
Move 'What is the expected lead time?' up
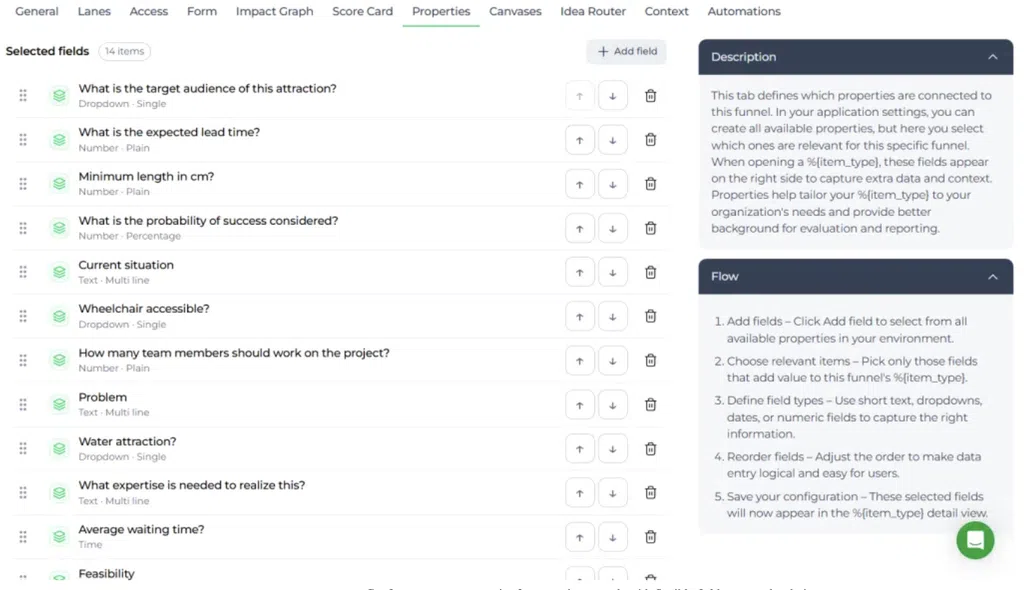(579, 140)
